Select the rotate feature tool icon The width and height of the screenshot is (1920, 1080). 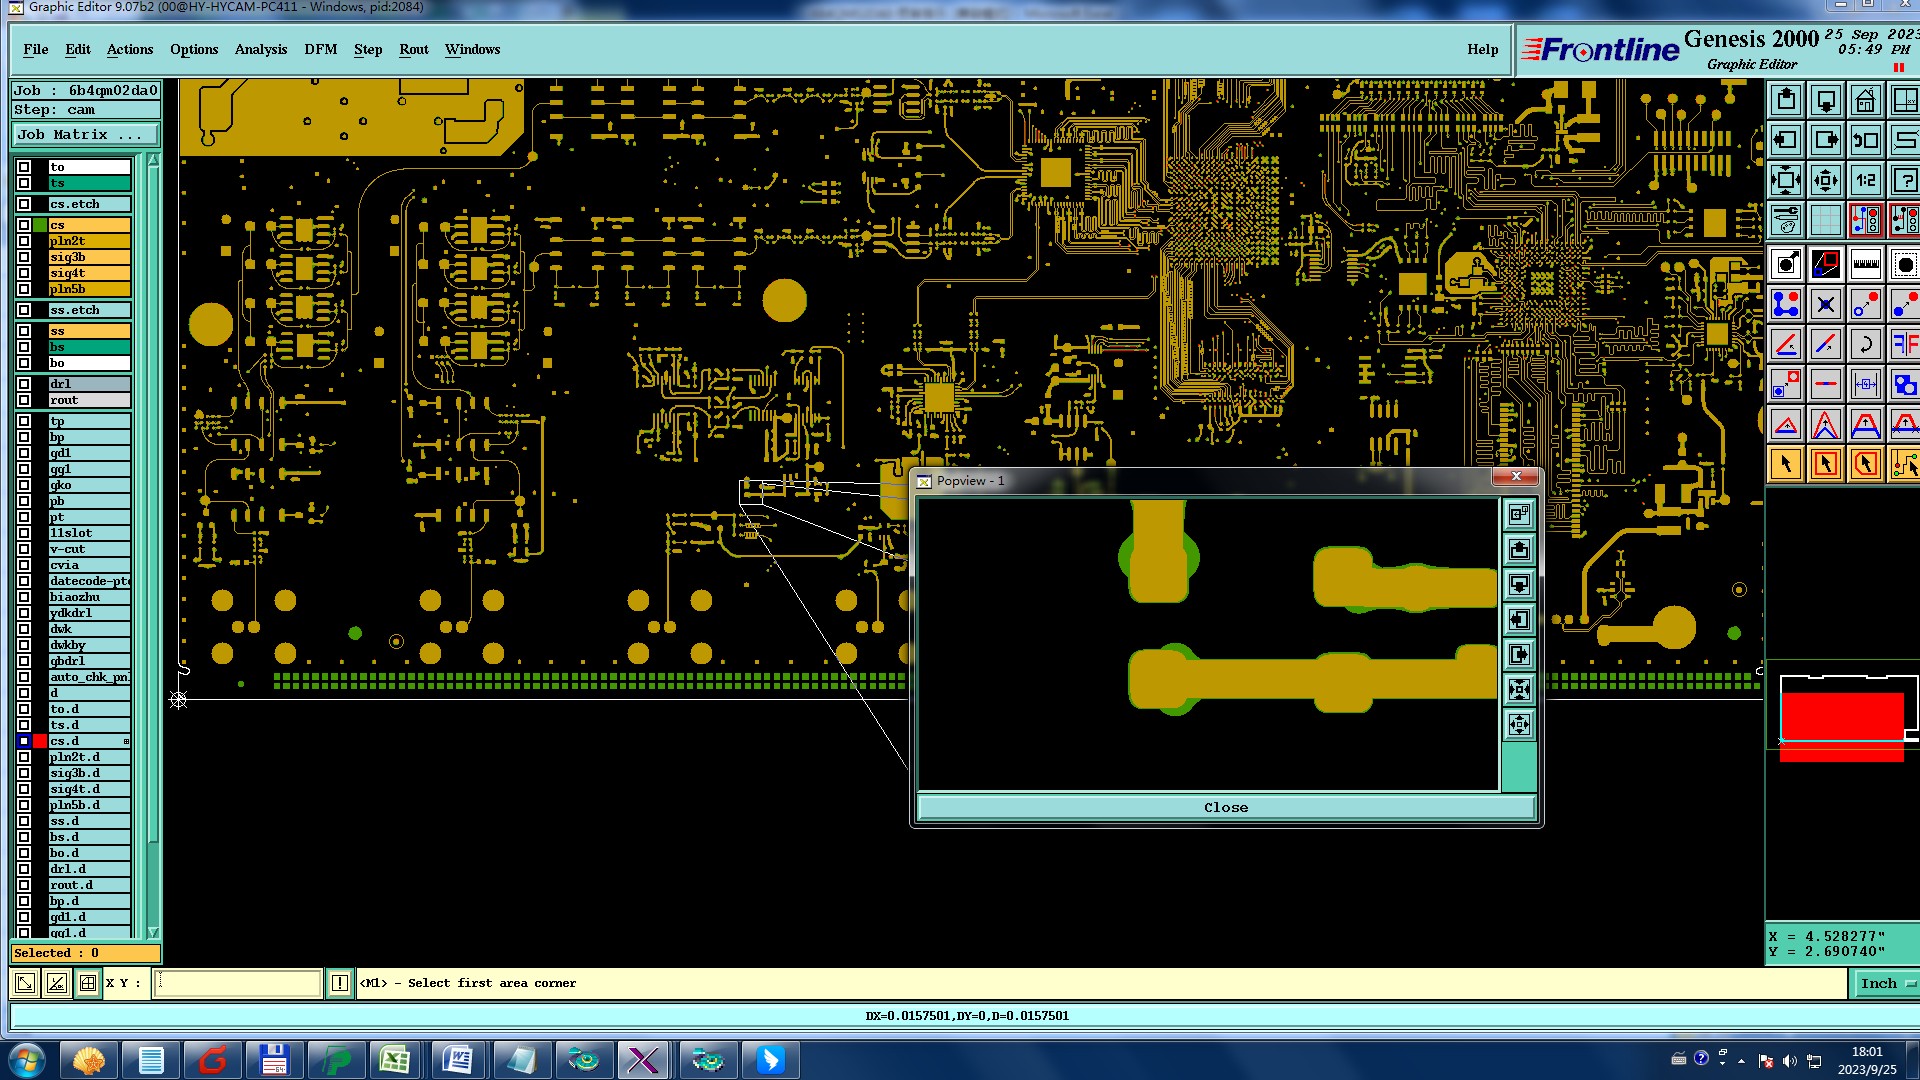(1865, 345)
